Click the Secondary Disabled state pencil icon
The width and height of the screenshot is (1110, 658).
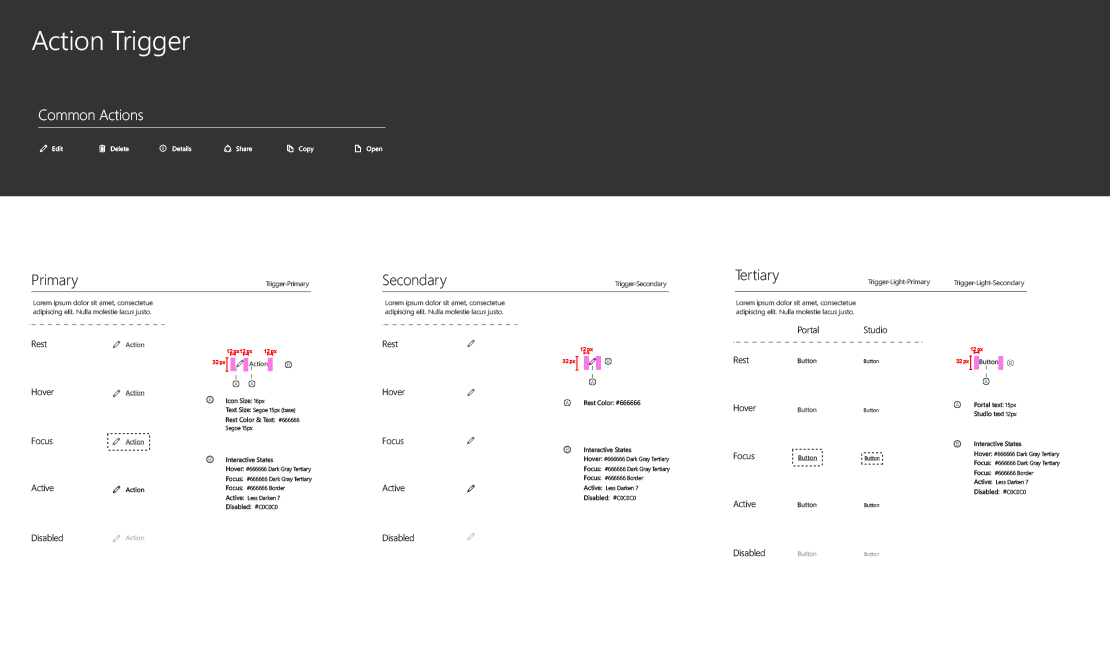(x=471, y=537)
